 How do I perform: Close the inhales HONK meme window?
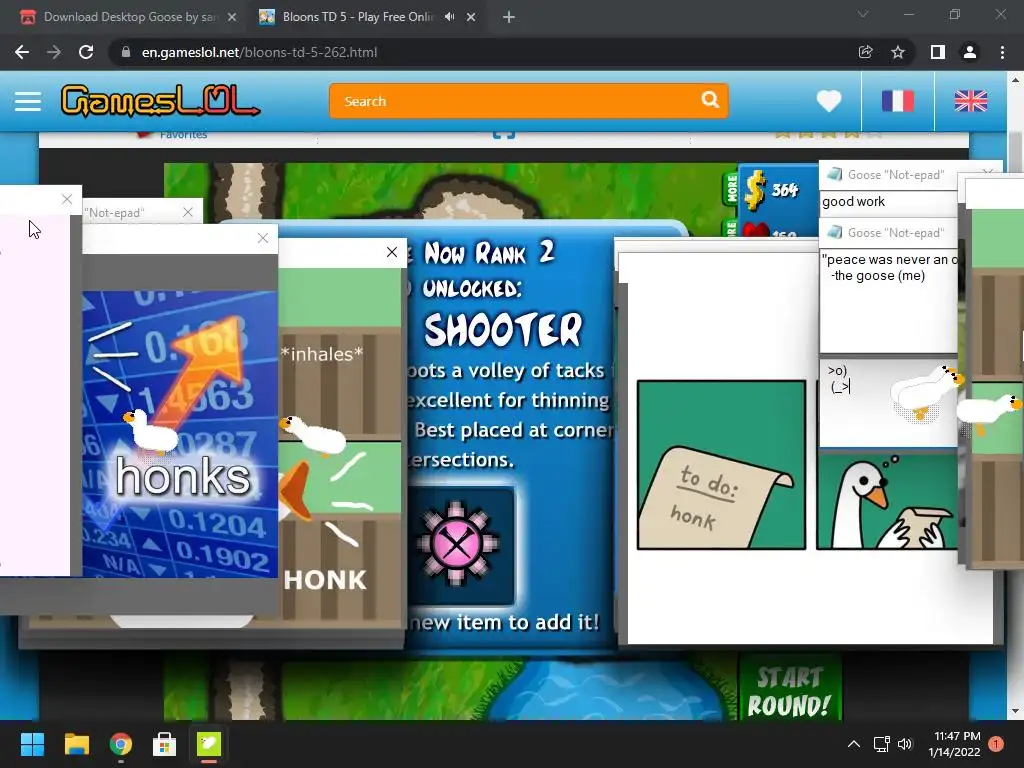(x=392, y=252)
